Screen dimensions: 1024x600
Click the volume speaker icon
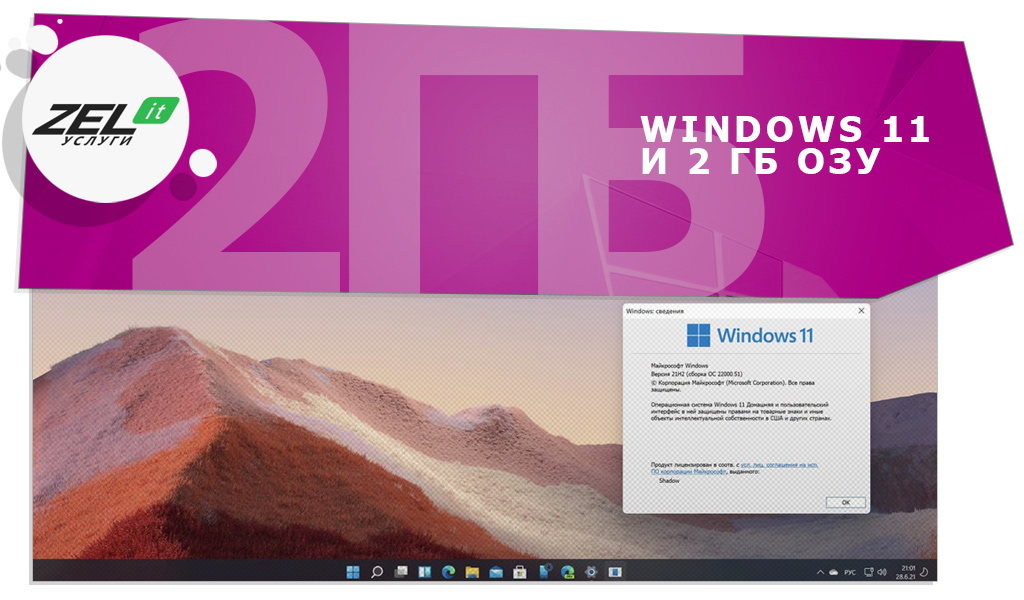point(882,572)
